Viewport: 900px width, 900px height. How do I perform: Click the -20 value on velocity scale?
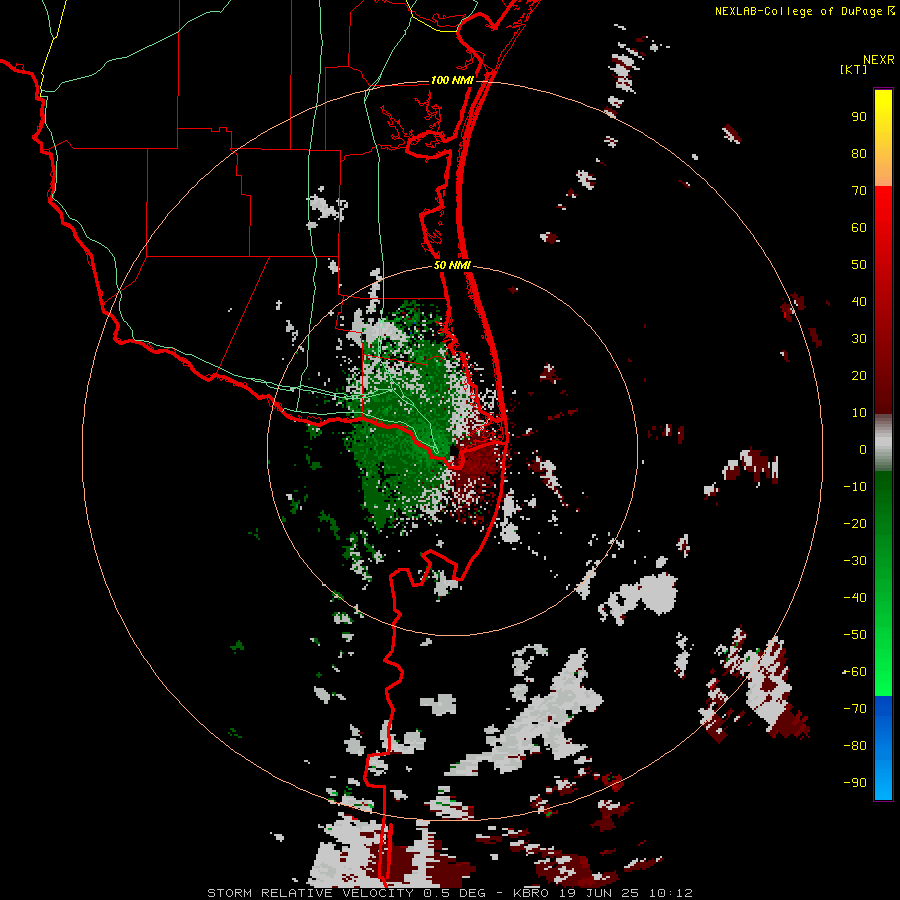(x=855, y=523)
